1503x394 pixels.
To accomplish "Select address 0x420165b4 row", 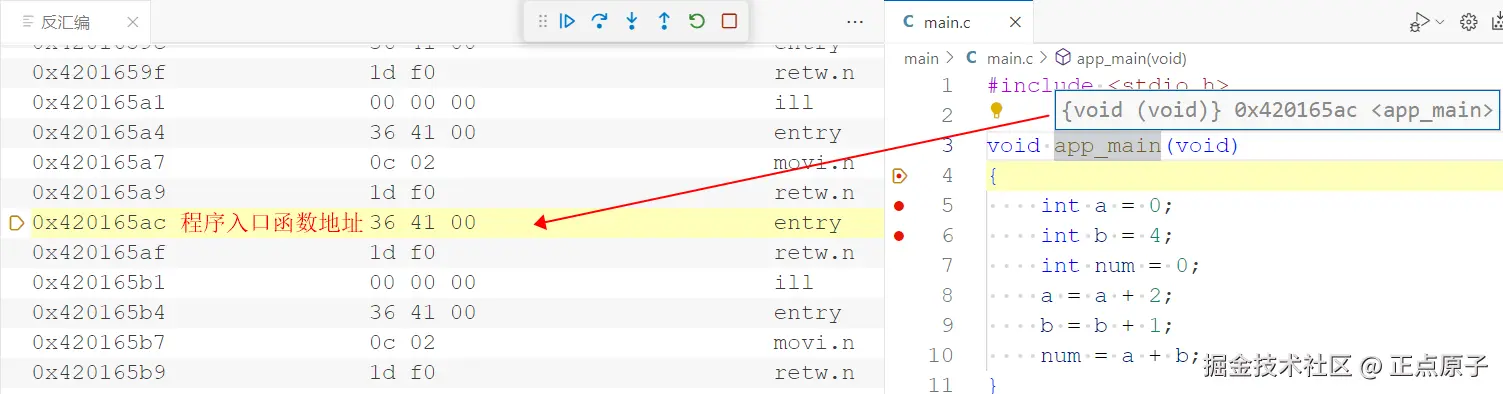I will 99,313.
